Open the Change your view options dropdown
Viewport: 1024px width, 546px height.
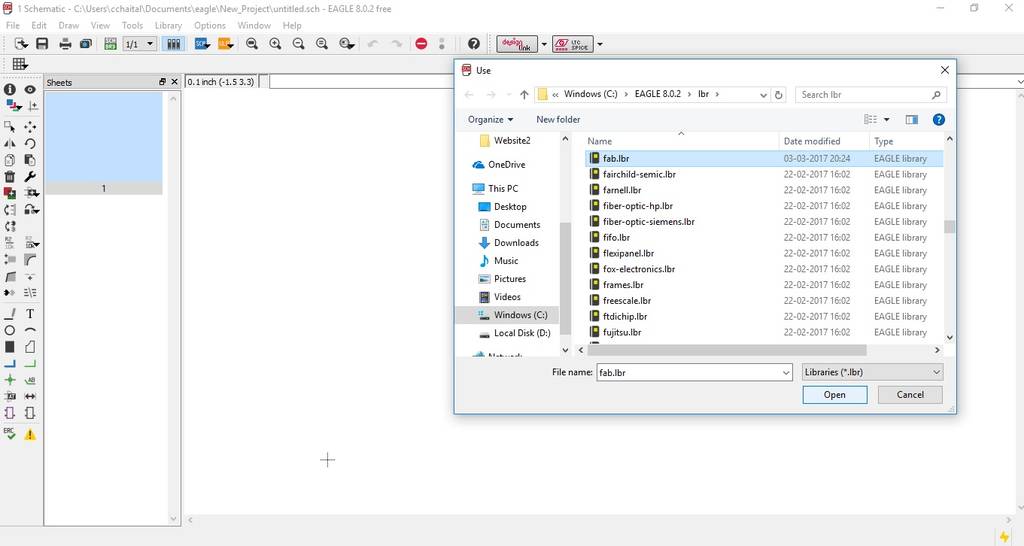tap(886, 120)
